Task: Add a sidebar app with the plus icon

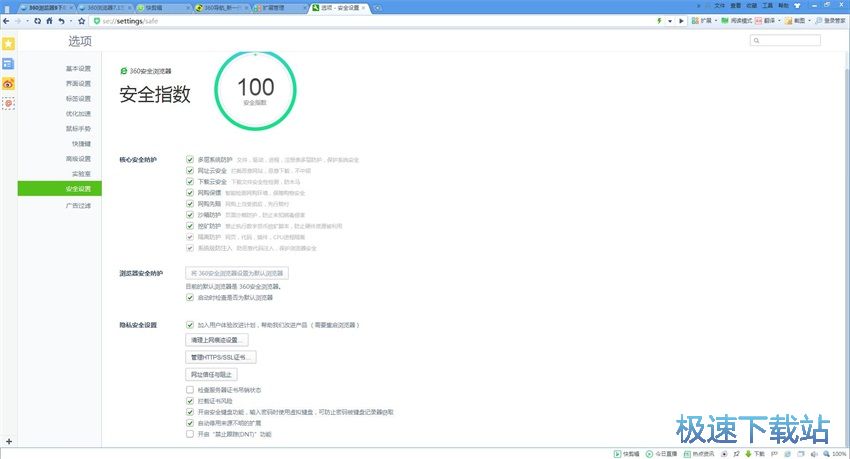Action: tap(9, 442)
